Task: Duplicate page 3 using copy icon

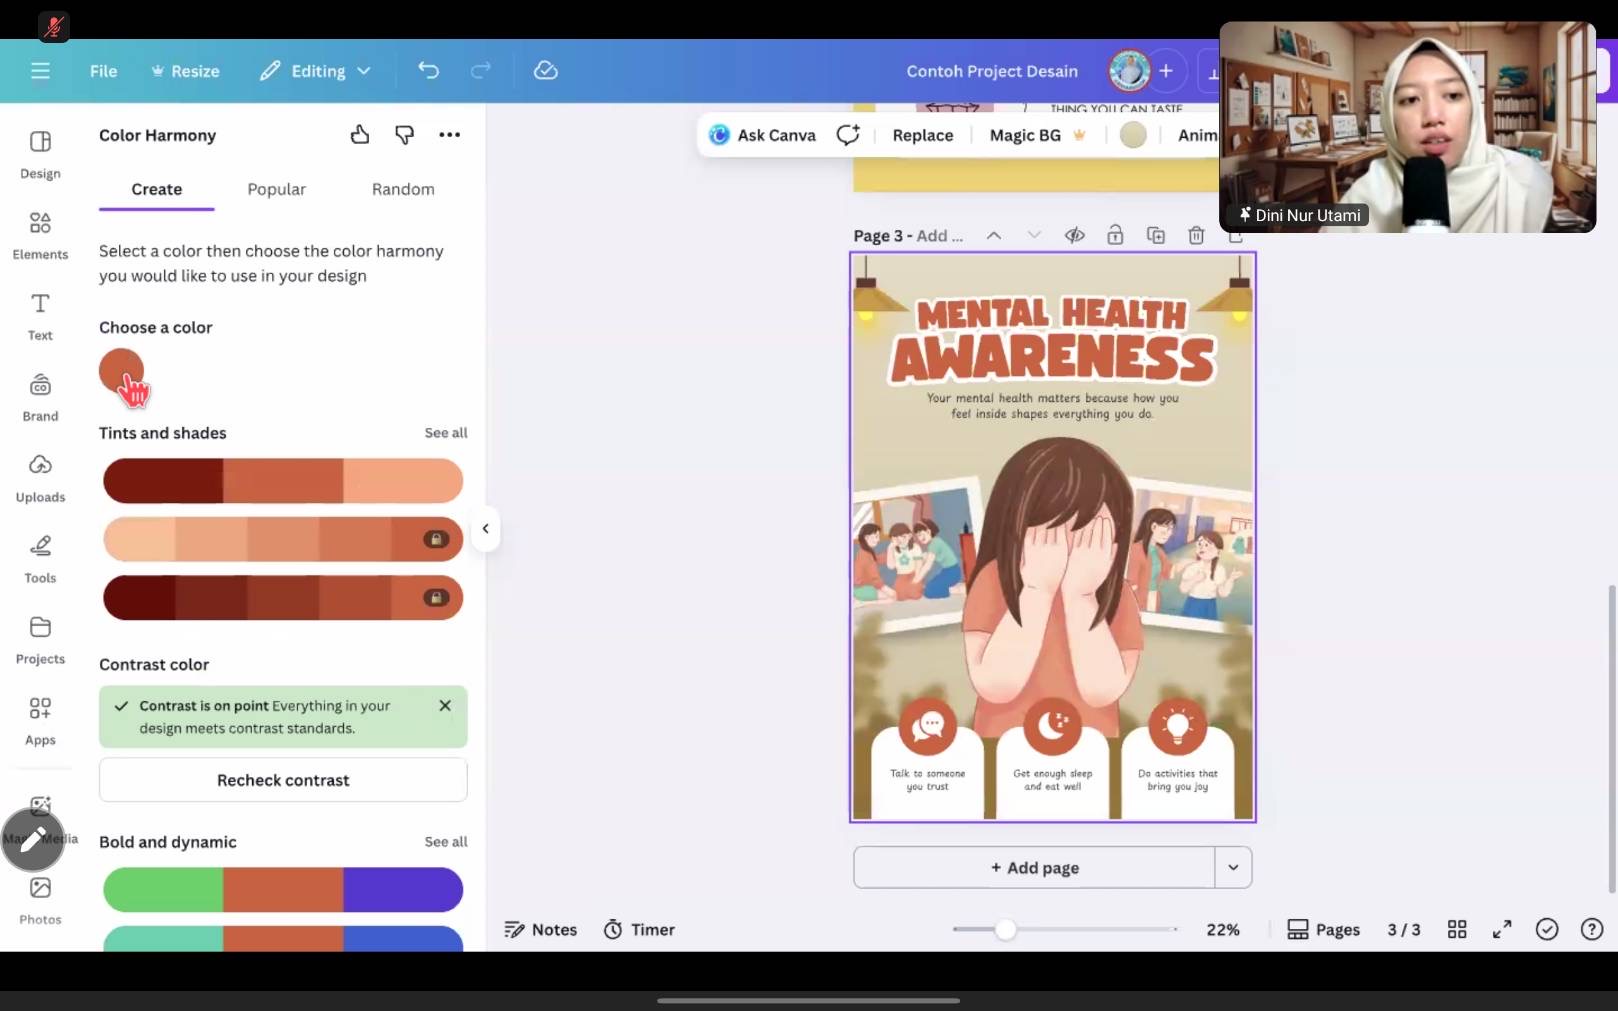Action: coord(1155,235)
